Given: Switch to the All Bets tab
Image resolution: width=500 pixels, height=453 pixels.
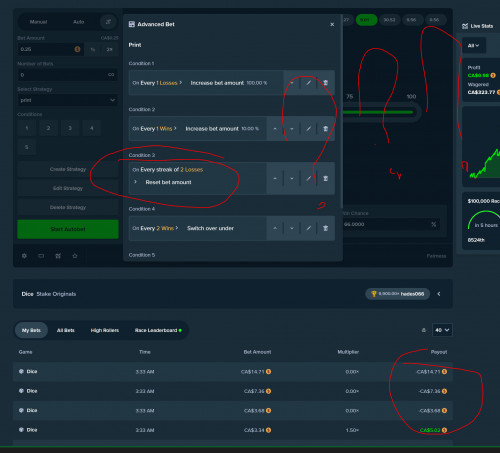Looking at the screenshot, I should (x=66, y=330).
